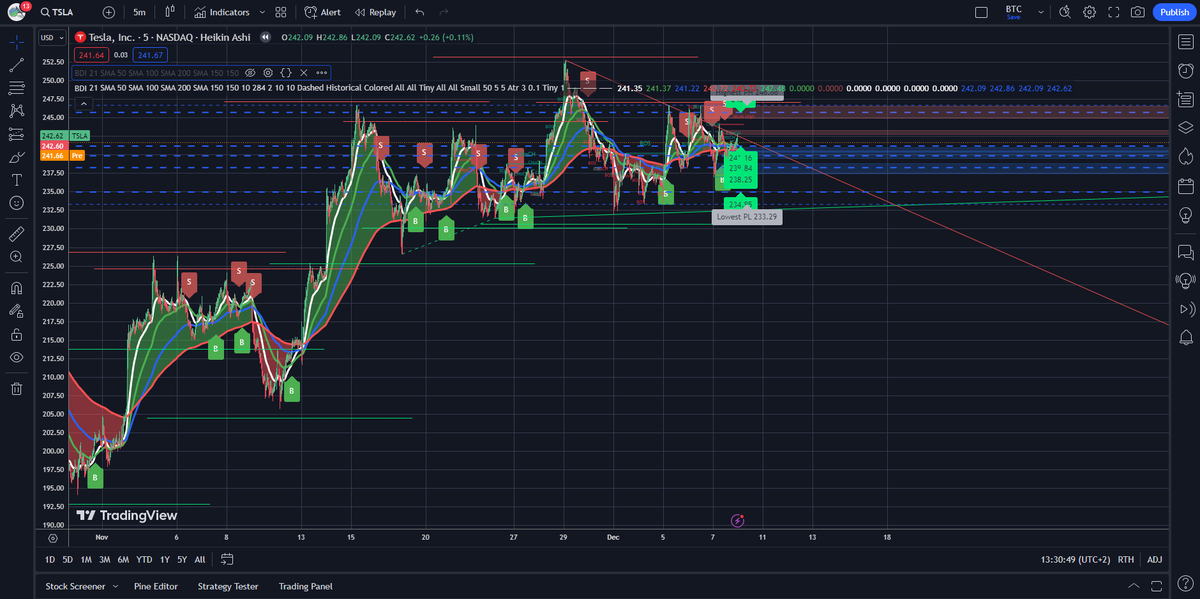
Task: Collapse the indicator legend arrow
Action: (83, 103)
